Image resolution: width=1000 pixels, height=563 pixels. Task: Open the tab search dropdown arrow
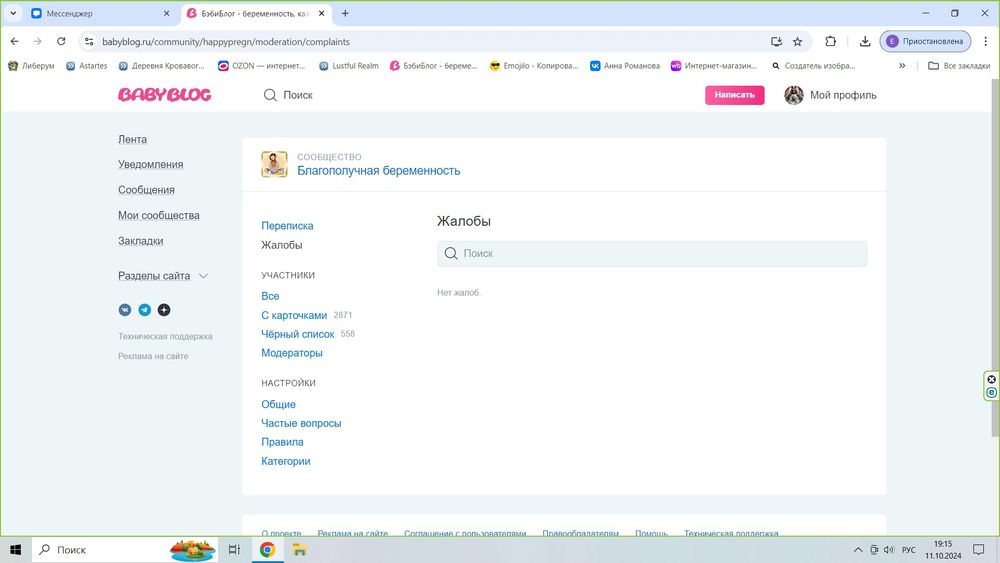tap(13, 13)
